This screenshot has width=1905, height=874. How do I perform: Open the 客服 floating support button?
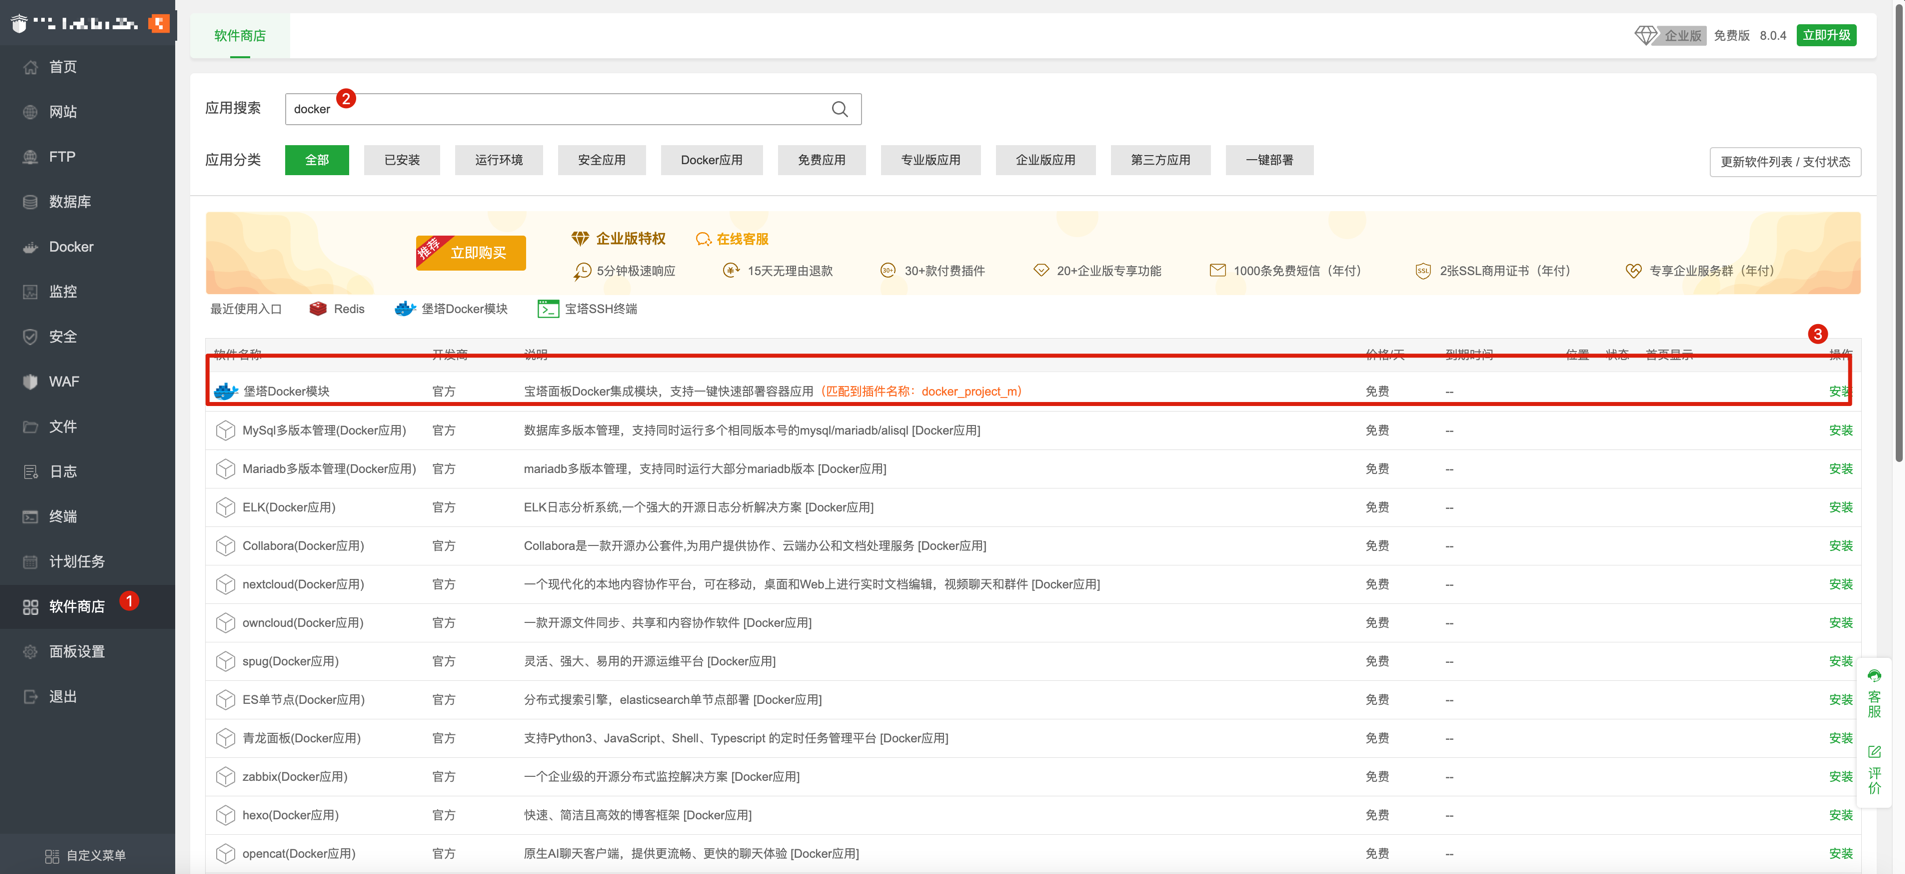(x=1874, y=694)
